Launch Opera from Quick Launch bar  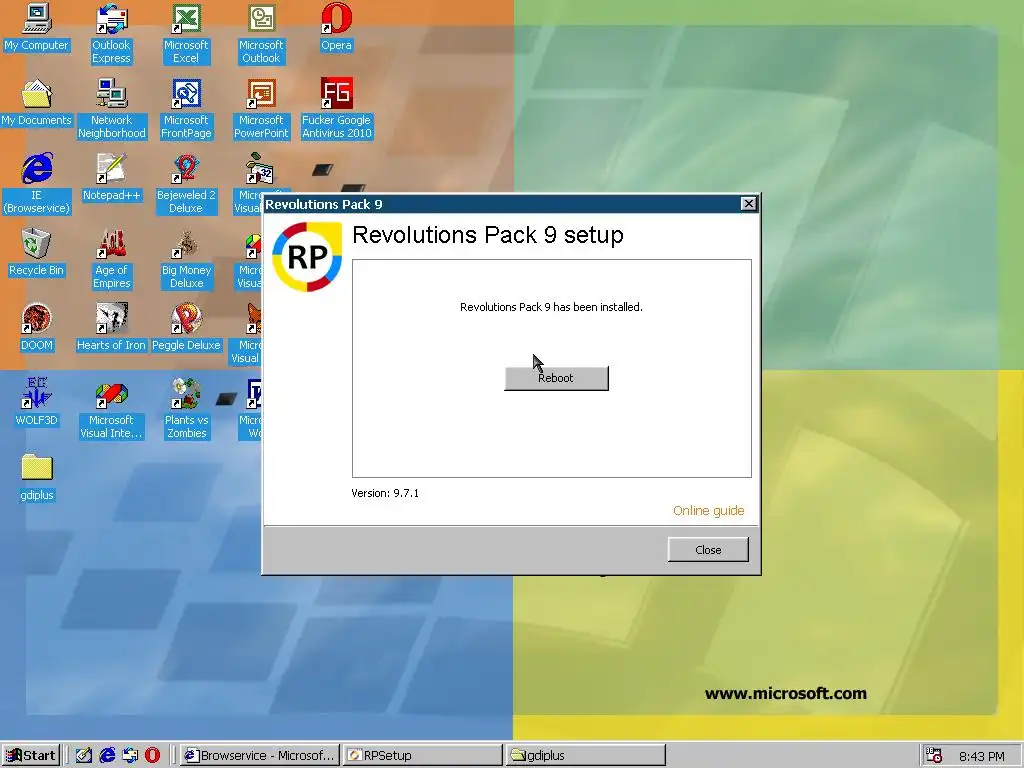pyautogui.click(x=152, y=756)
